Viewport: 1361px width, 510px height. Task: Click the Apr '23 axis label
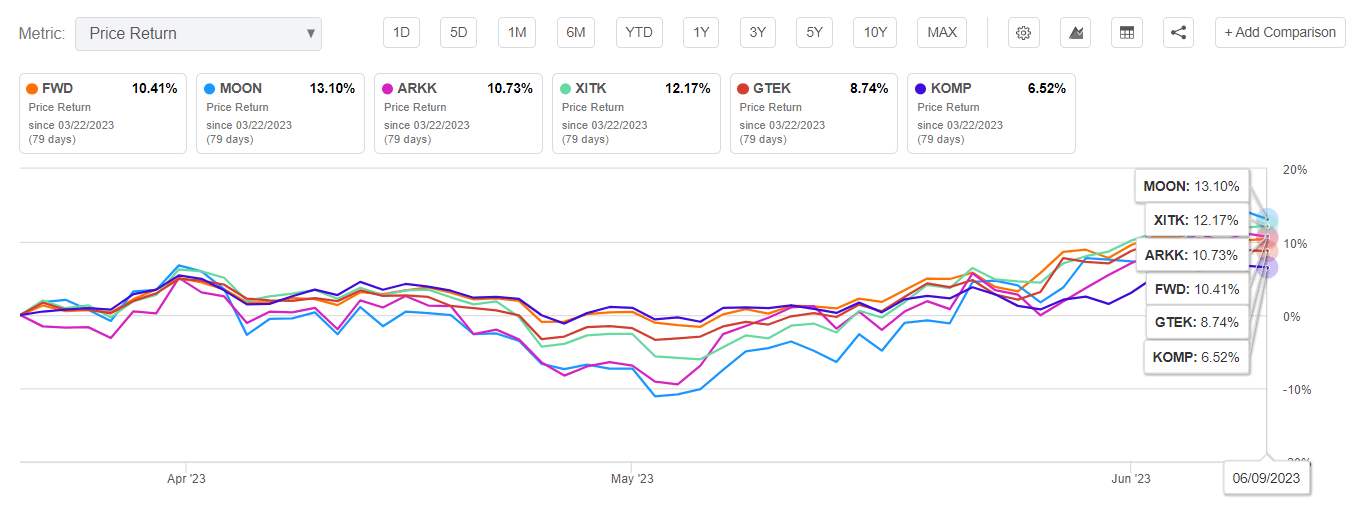coord(185,479)
